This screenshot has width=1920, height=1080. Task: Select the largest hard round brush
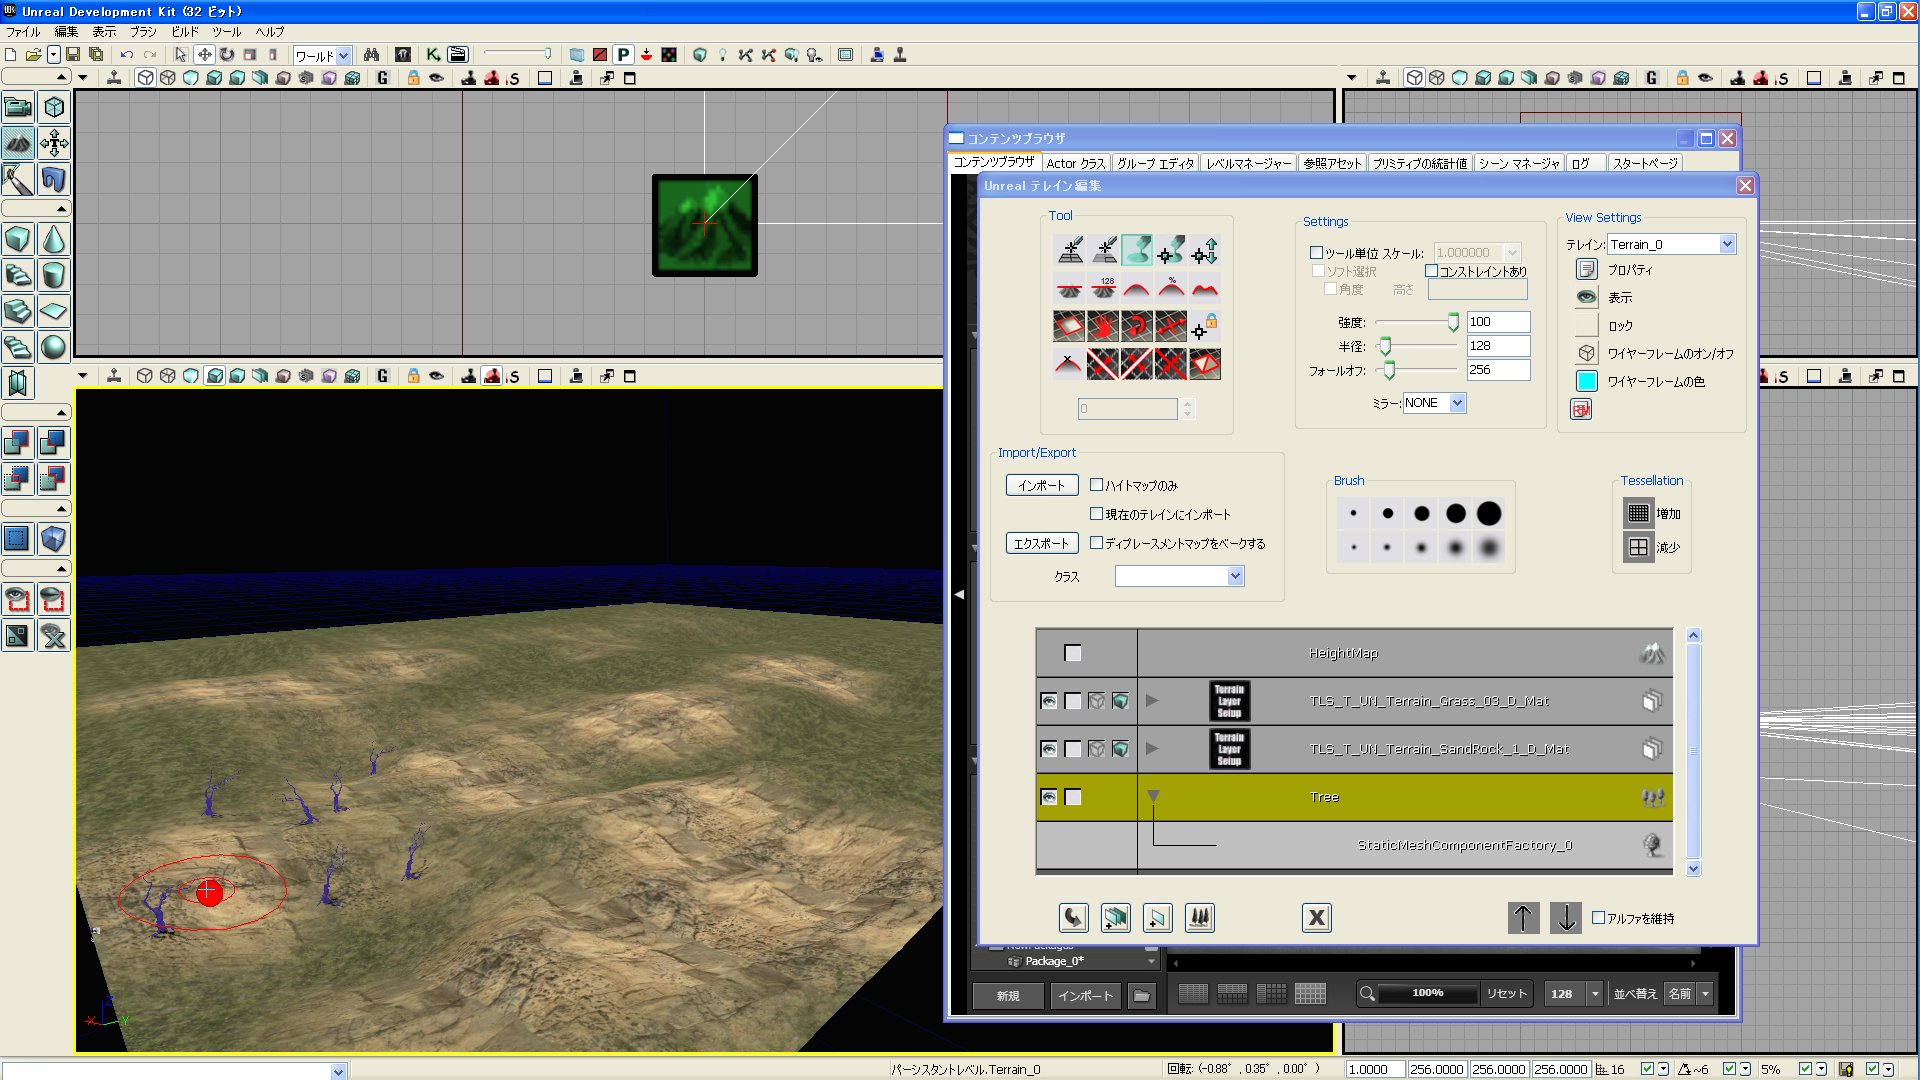(x=1489, y=514)
